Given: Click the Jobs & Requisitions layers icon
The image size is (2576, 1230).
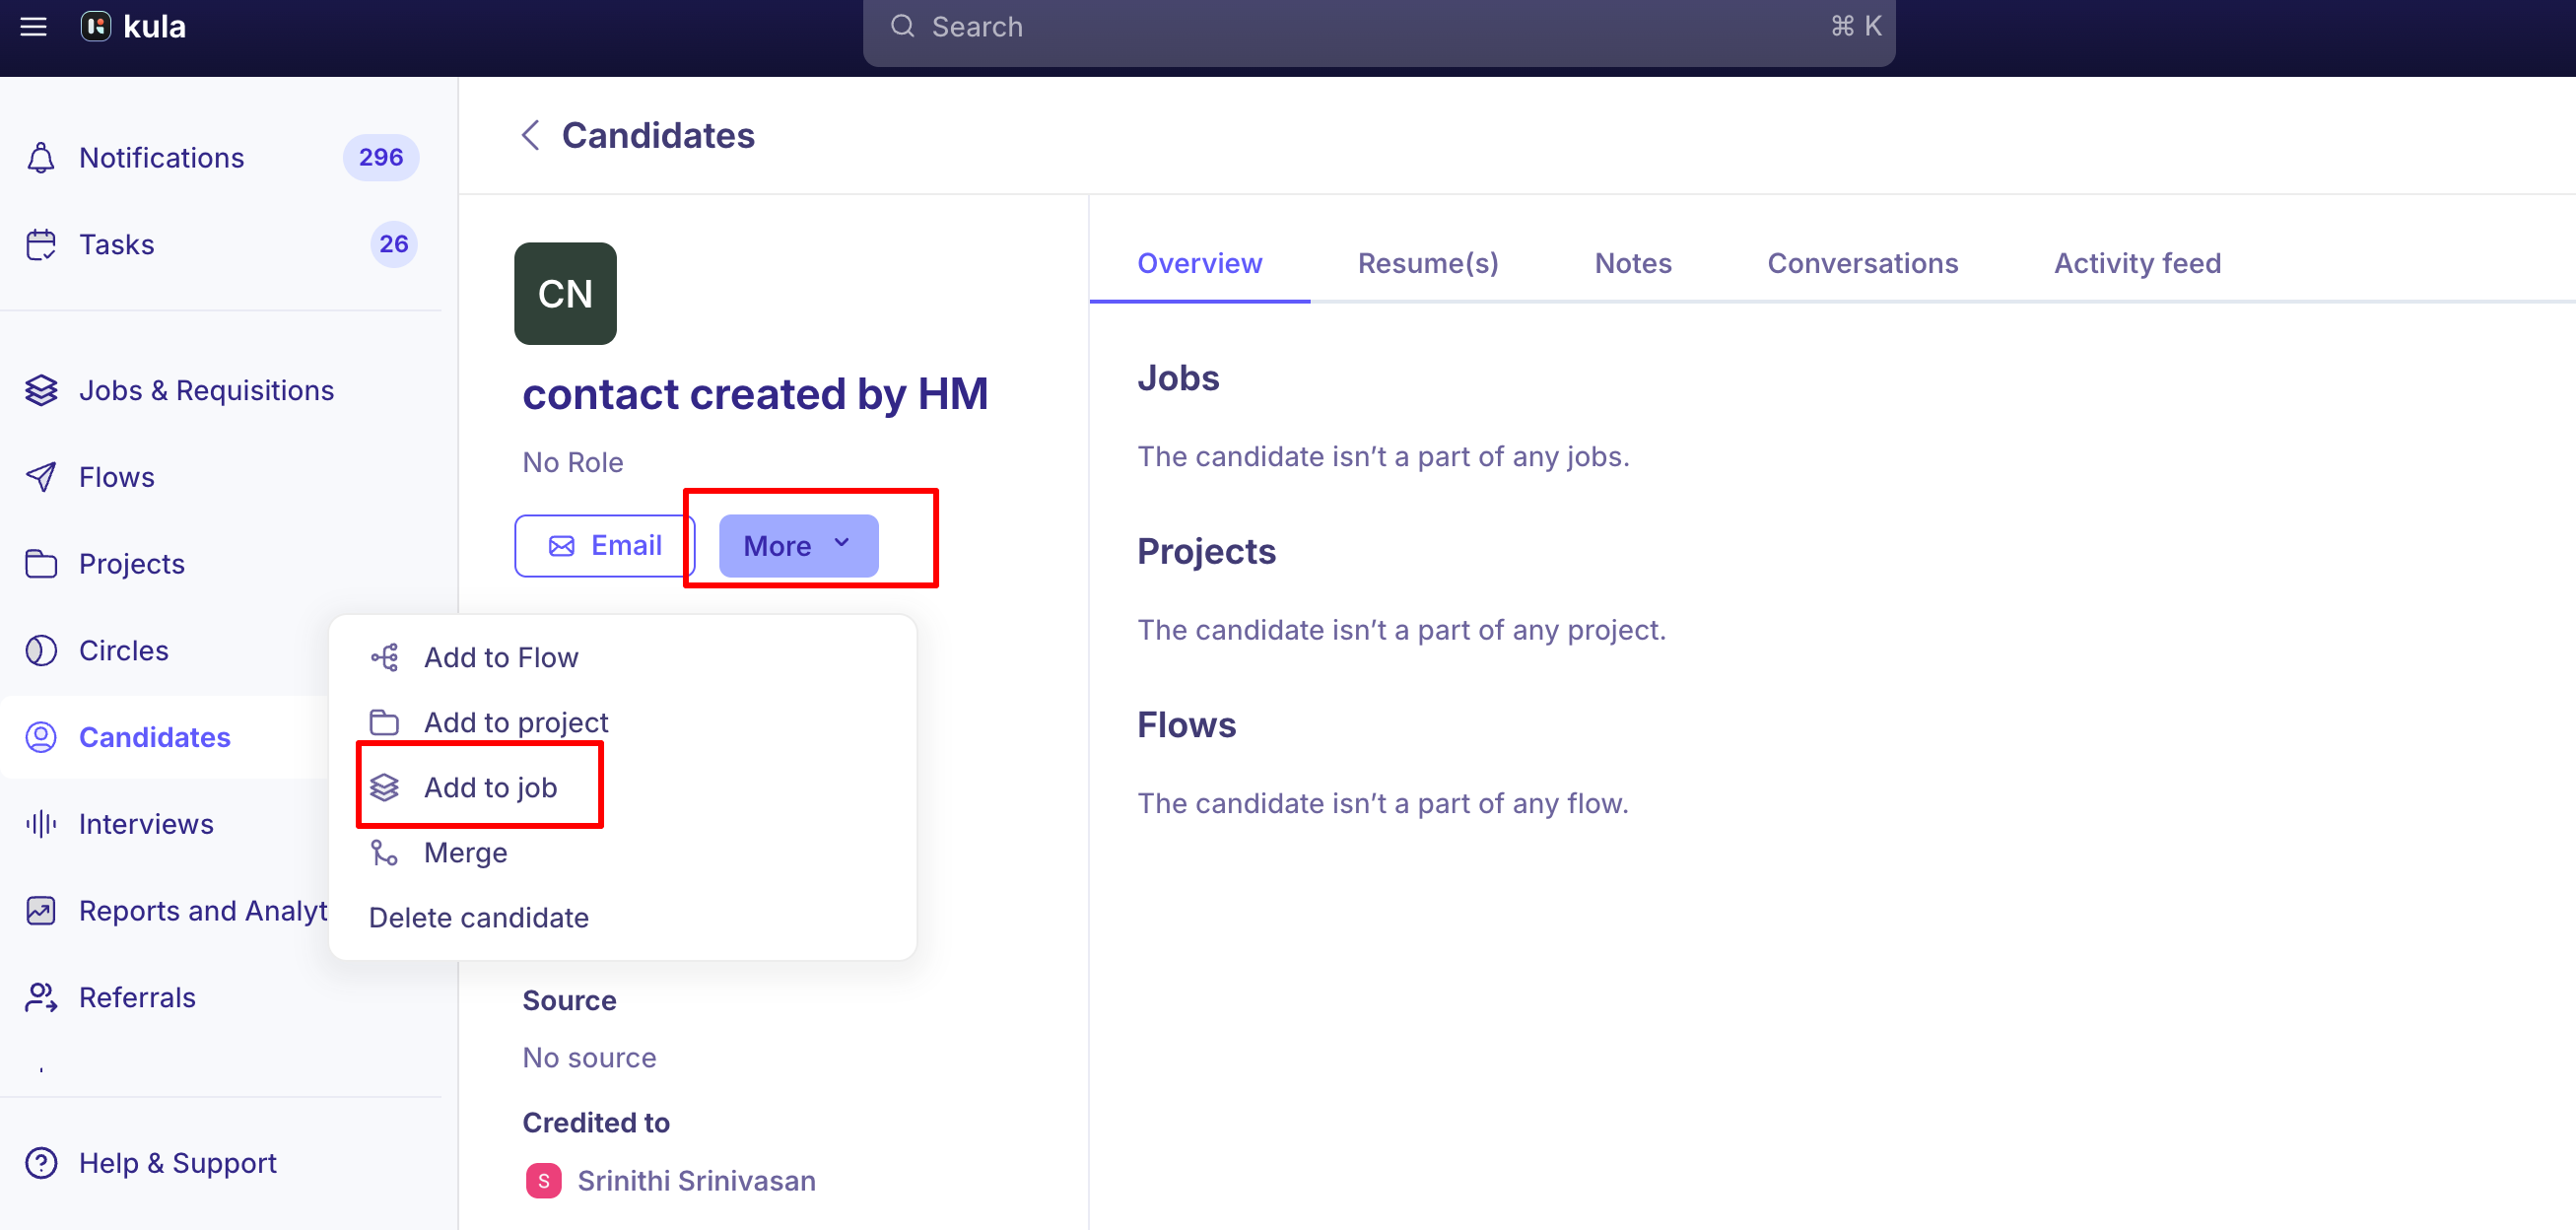Looking at the screenshot, I should pos(41,391).
